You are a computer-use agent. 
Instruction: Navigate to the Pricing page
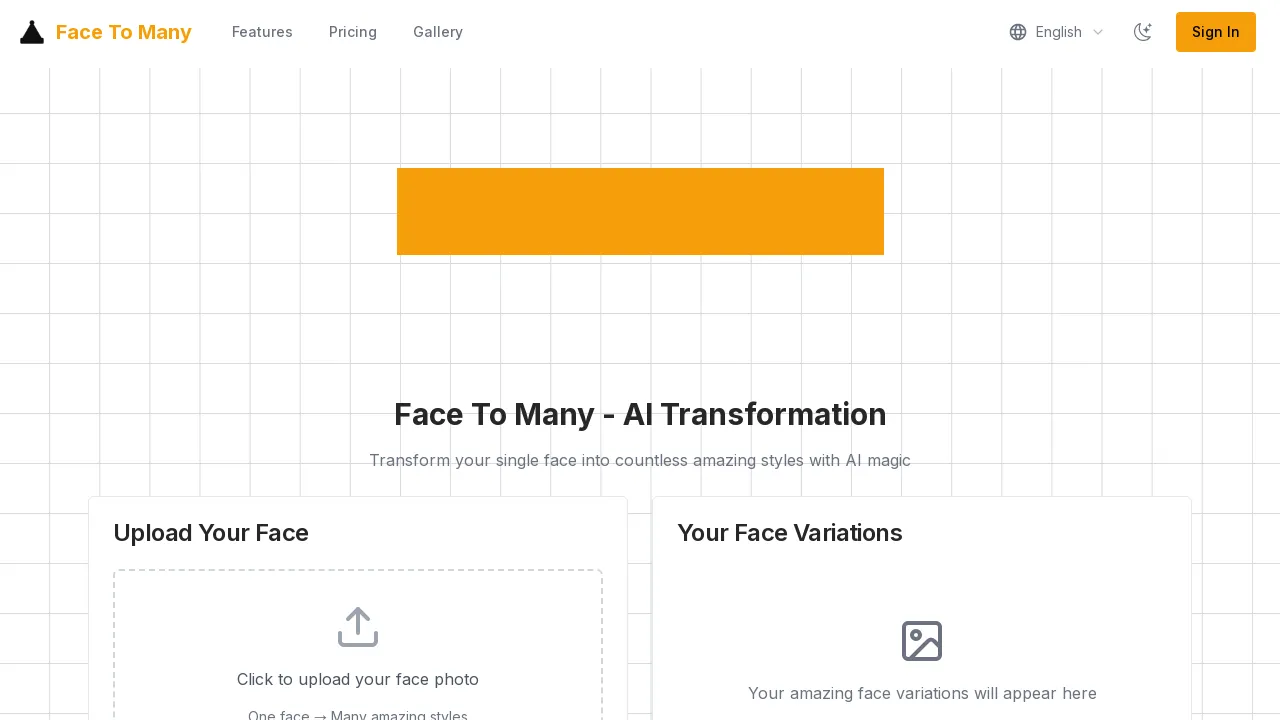pyautogui.click(x=353, y=32)
